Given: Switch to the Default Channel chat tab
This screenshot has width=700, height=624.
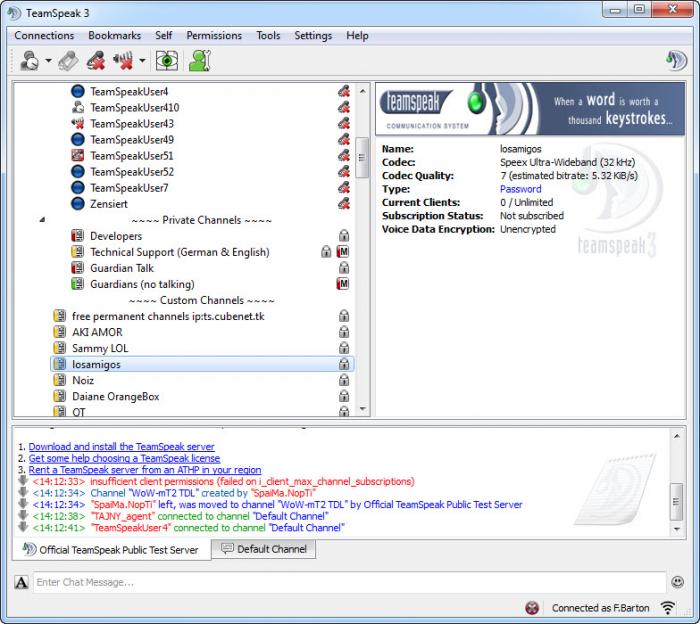Looking at the screenshot, I should (x=263, y=549).
